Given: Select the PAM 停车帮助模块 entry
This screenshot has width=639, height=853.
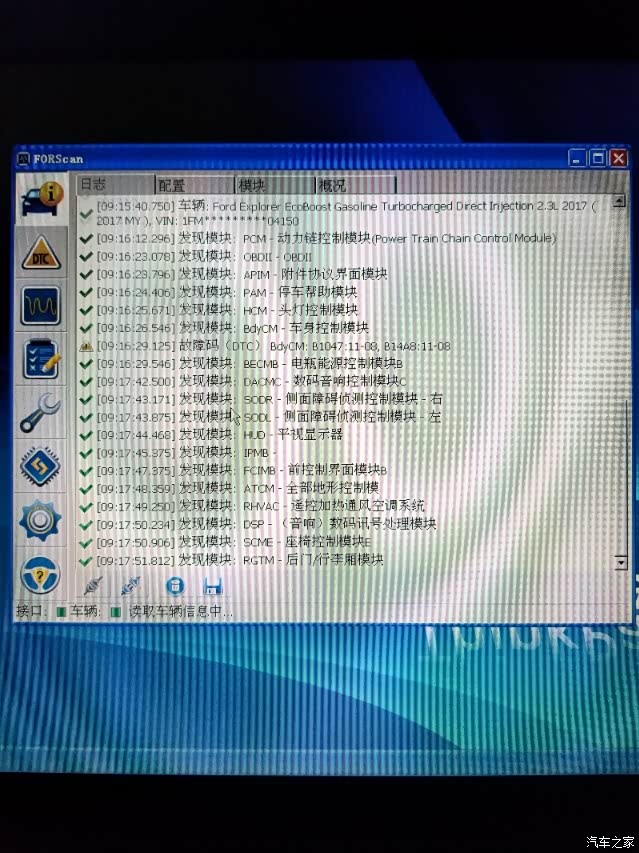Looking at the screenshot, I should [227, 292].
